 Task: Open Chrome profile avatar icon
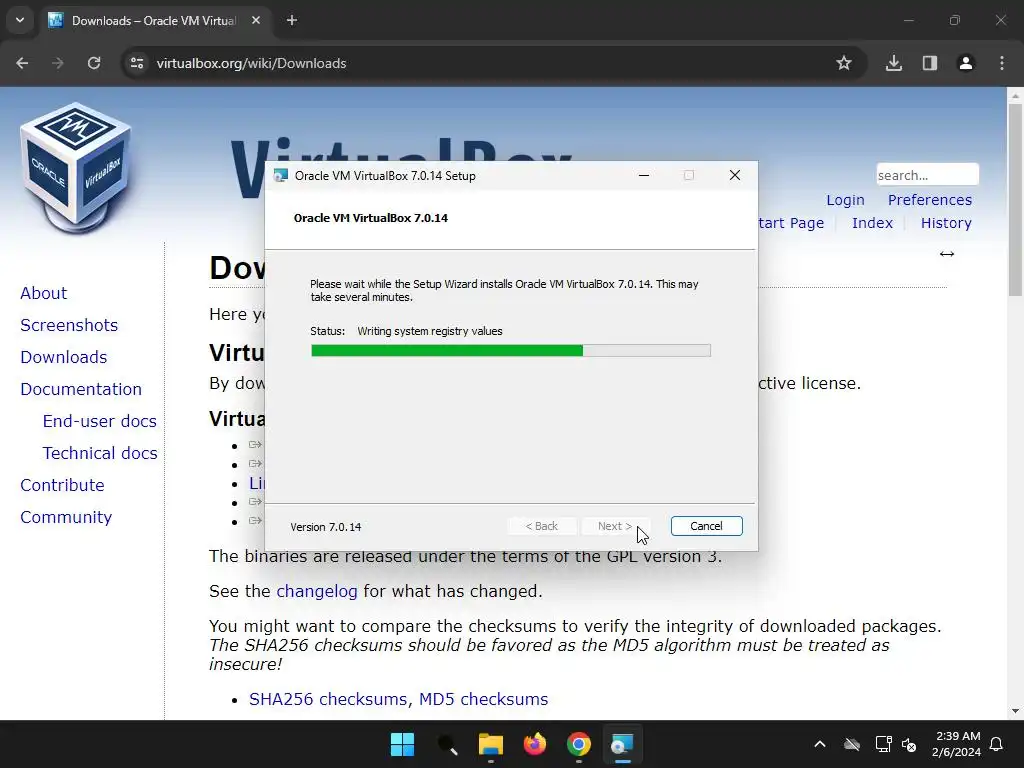click(965, 63)
